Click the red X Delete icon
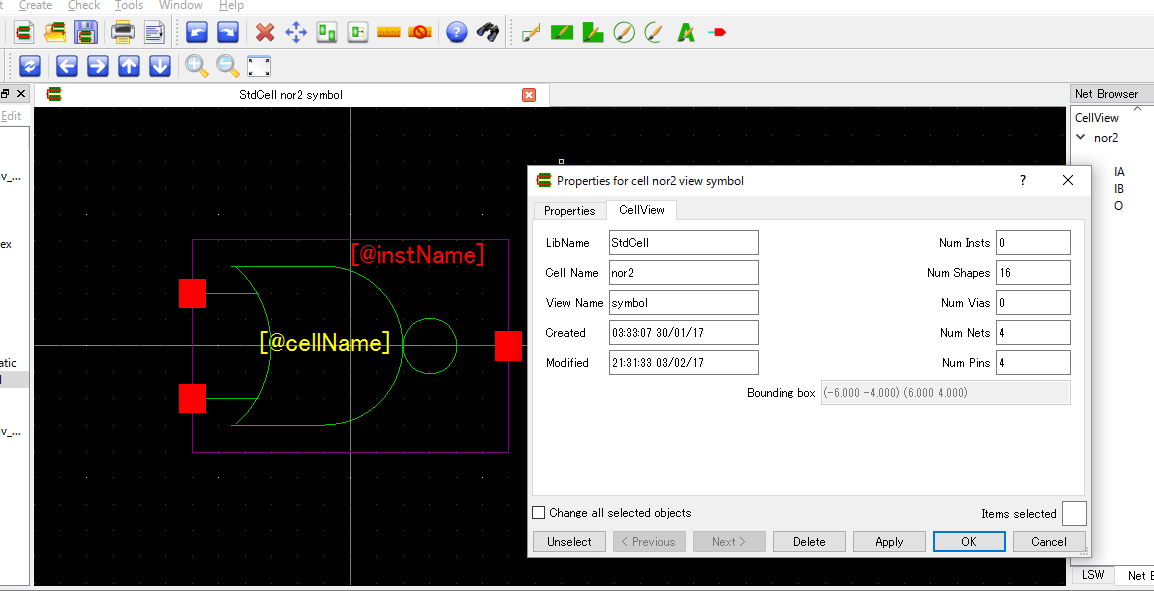Screen dimensions: 1154x591 (x=265, y=32)
